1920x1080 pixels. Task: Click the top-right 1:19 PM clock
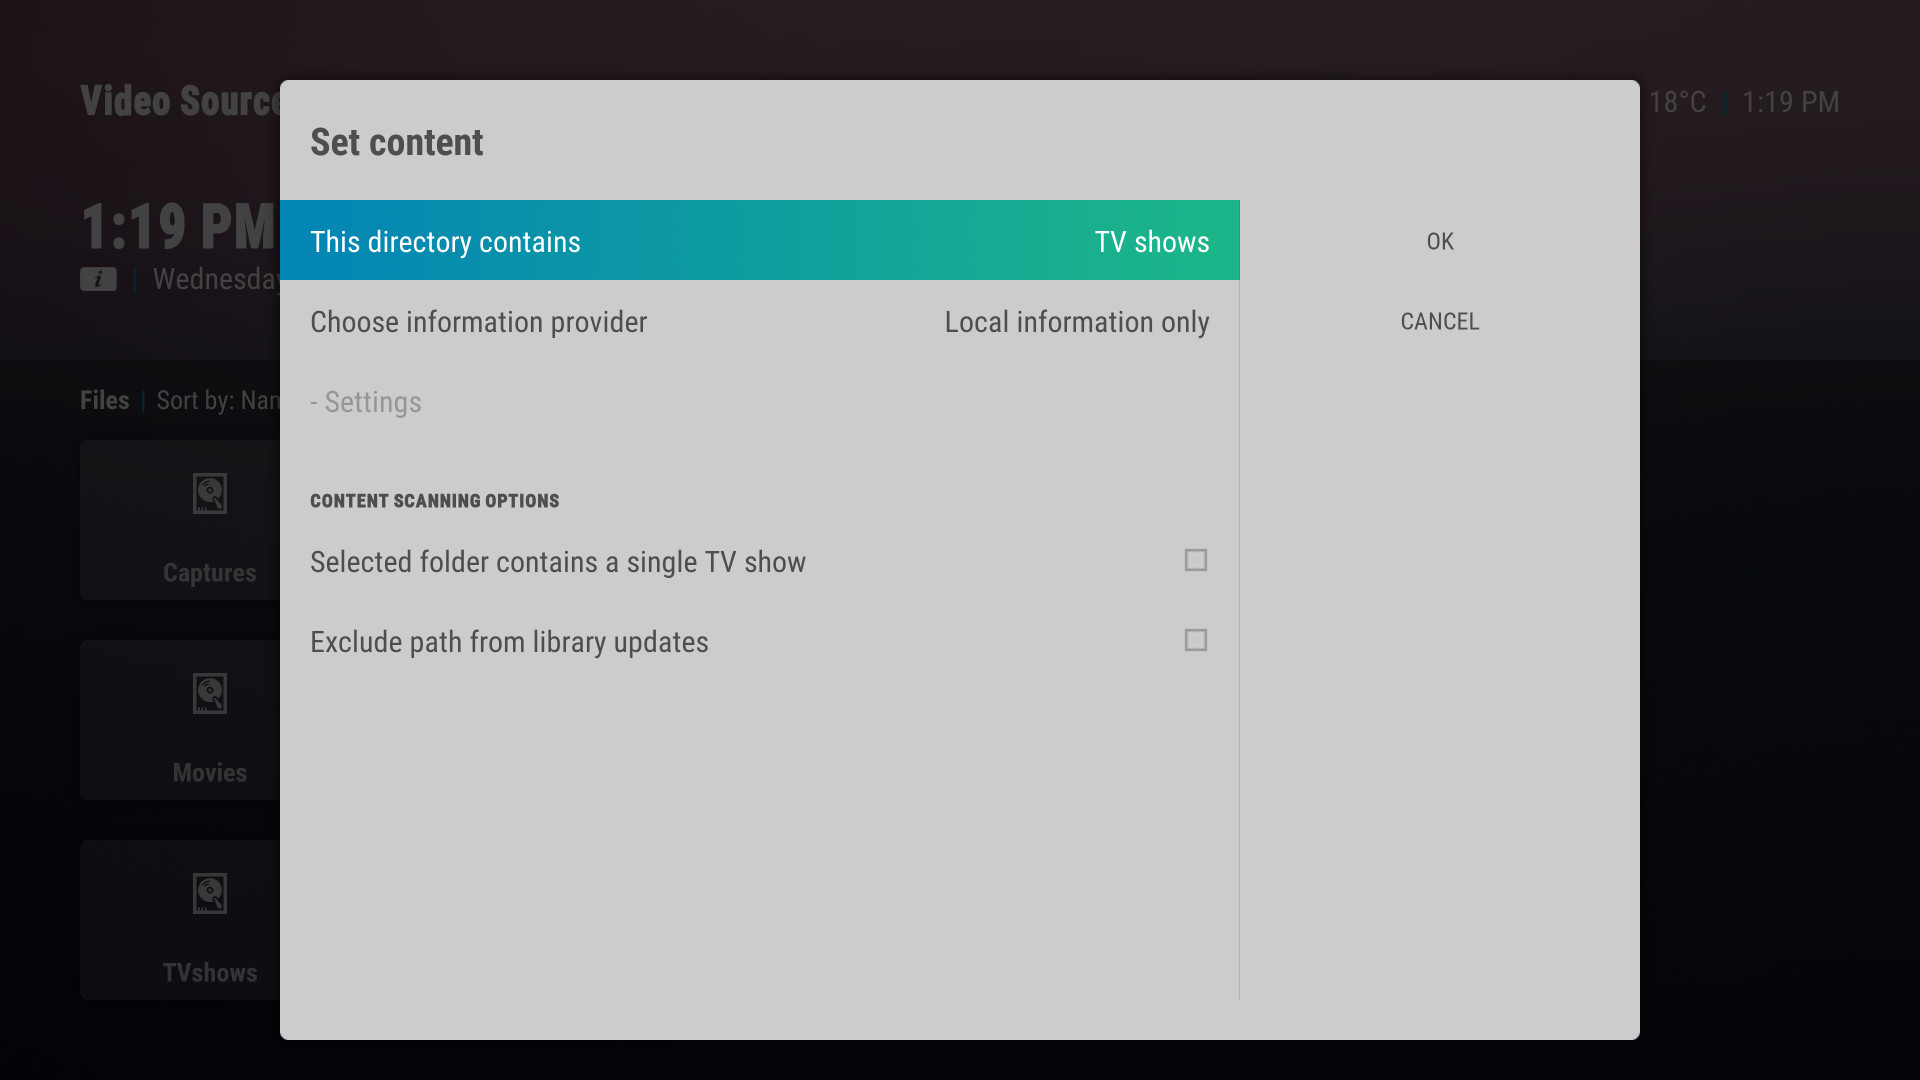point(1790,102)
